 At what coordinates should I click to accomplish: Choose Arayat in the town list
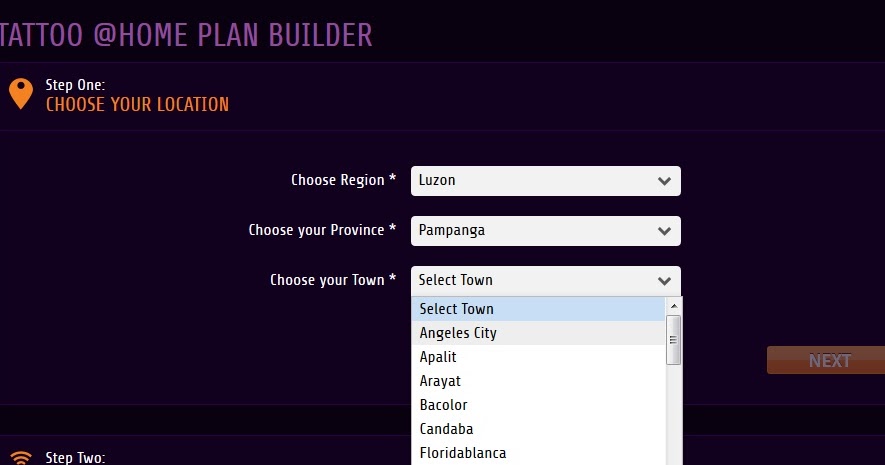pyautogui.click(x=538, y=381)
